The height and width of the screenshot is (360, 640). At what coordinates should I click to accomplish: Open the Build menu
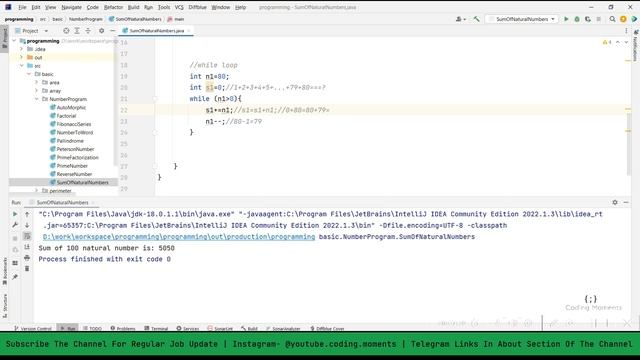[133, 7]
